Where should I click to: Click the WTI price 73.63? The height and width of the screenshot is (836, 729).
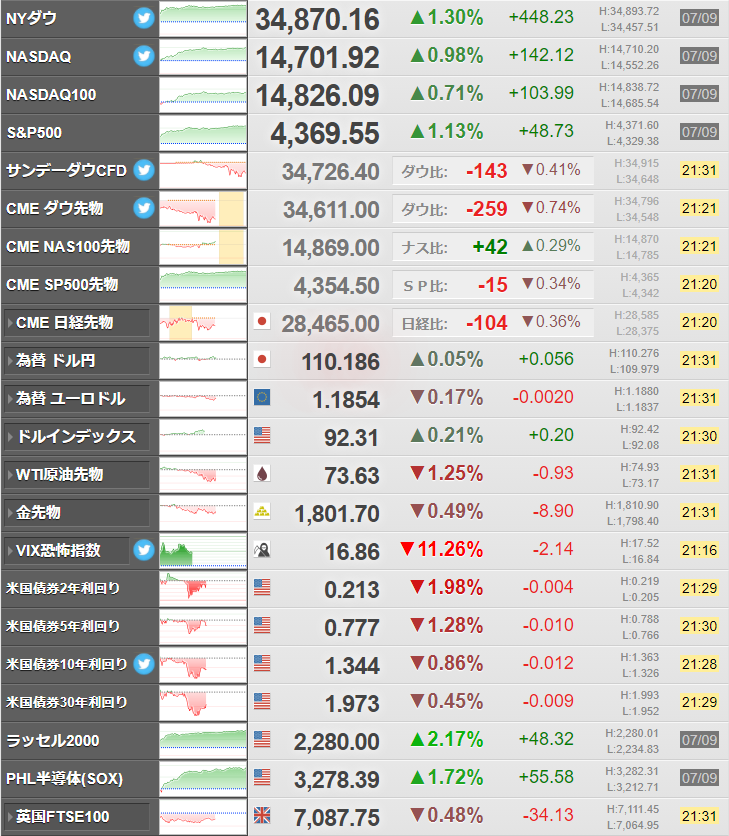click(352, 476)
